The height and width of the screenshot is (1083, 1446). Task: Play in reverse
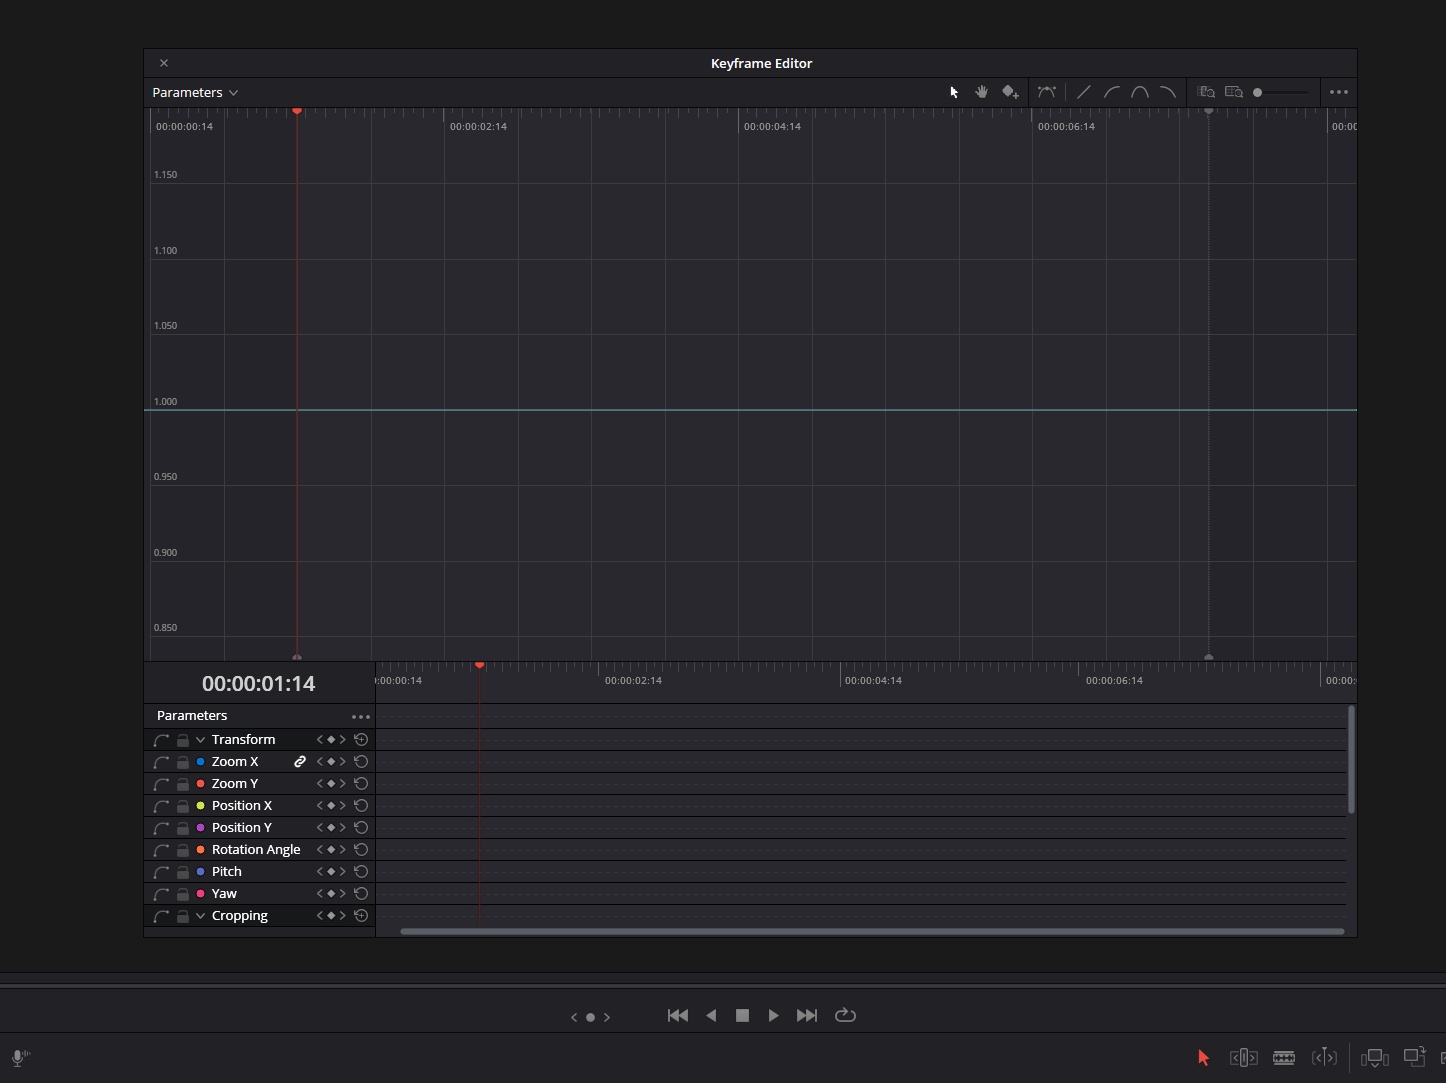tap(711, 1015)
